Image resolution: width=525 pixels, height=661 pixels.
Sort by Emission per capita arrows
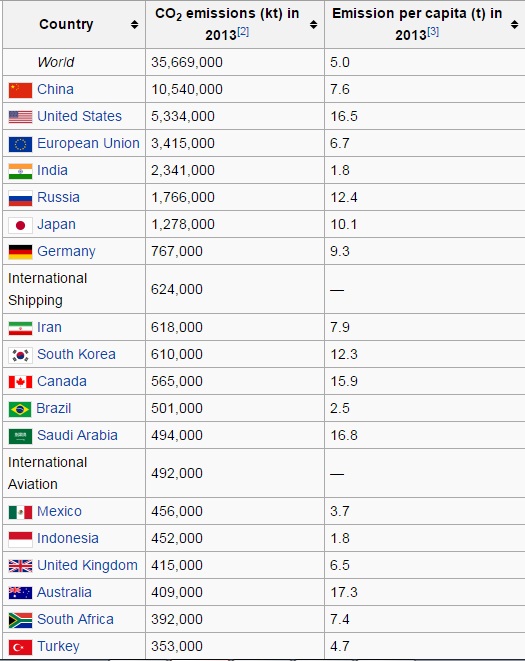514,24
